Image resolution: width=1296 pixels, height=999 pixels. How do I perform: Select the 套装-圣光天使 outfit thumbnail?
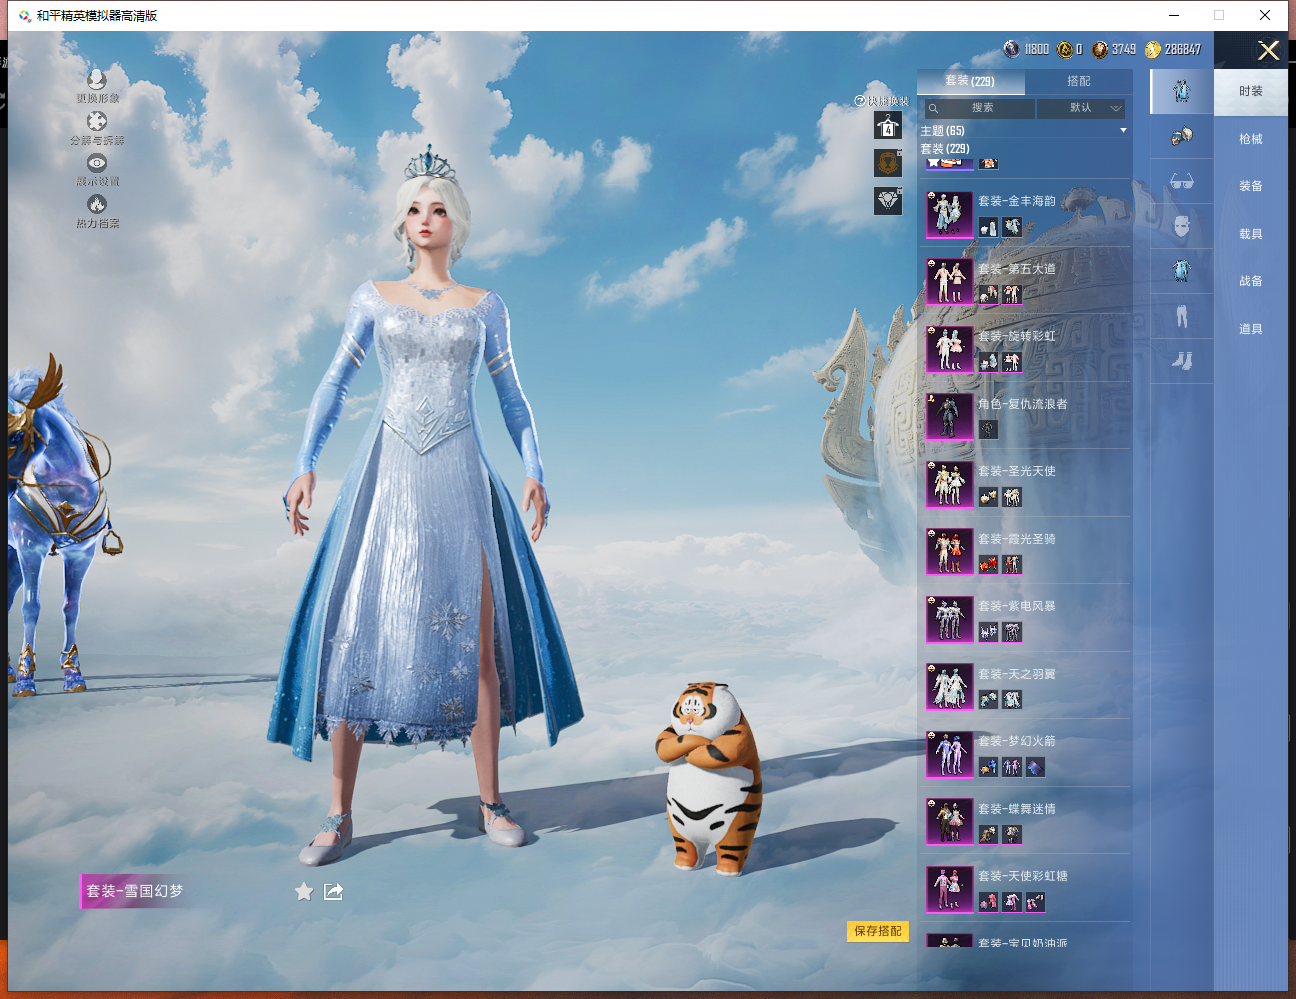point(949,483)
